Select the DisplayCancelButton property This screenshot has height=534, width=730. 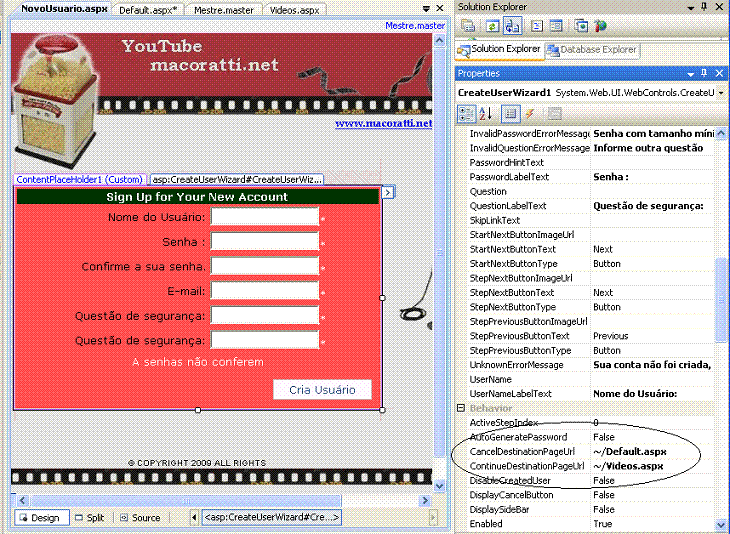tap(511, 495)
